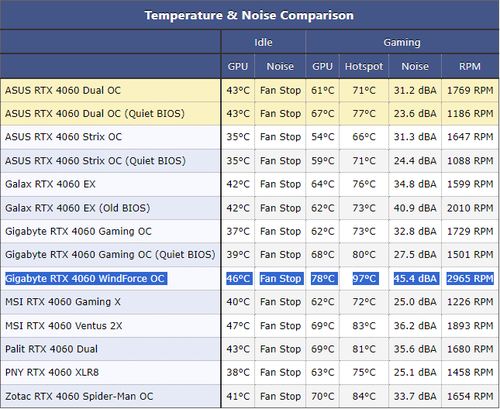Click the 76°C Galax hotspot value
The width and height of the screenshot is (500, 409).
[364, 184]
